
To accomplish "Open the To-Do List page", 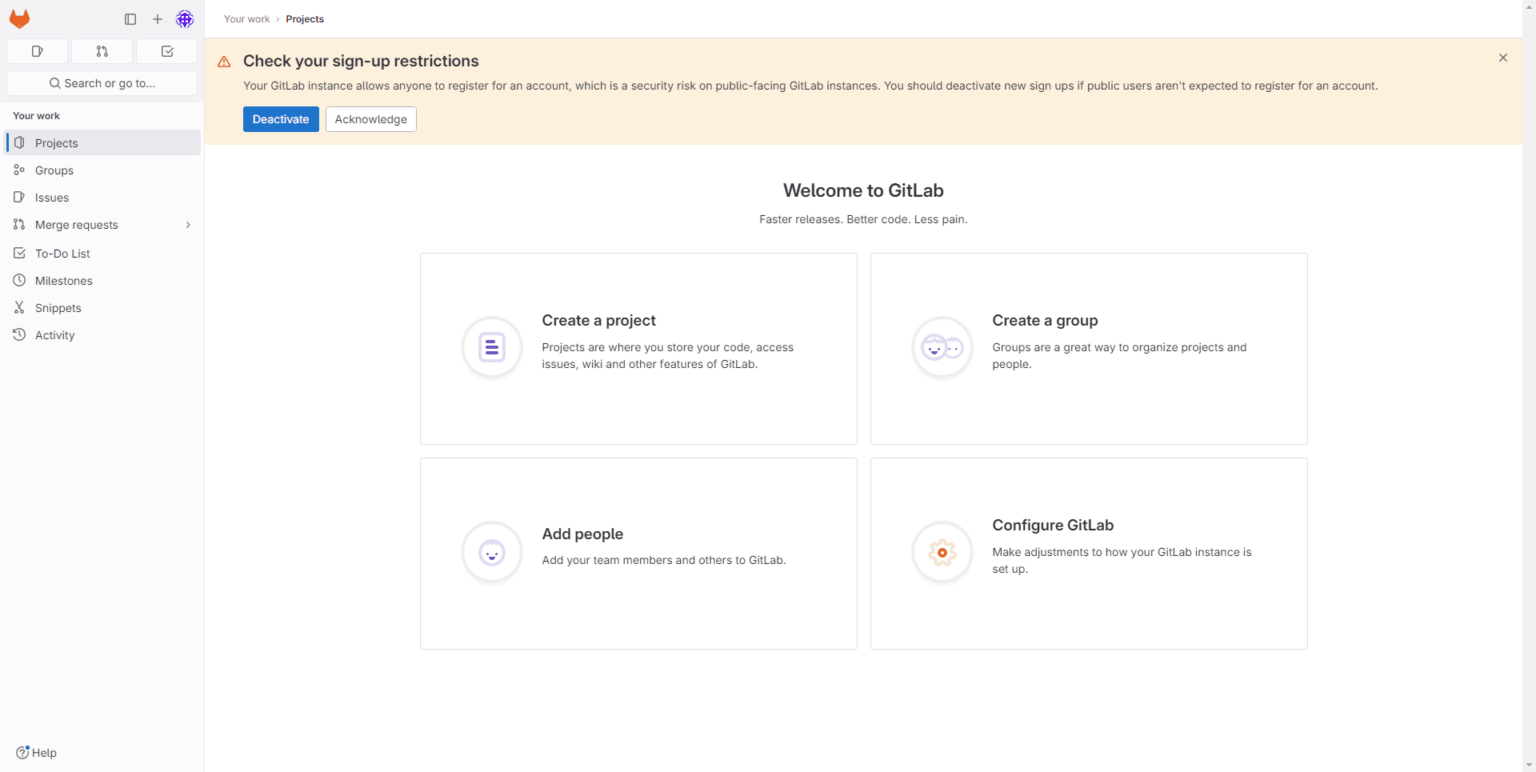I will pos(103,253).
